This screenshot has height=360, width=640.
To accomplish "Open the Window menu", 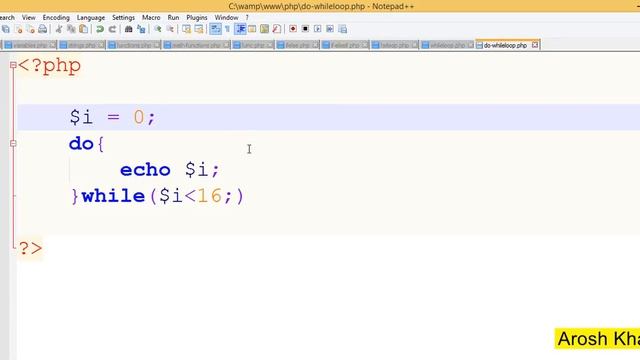I will (x=227, y=18).
